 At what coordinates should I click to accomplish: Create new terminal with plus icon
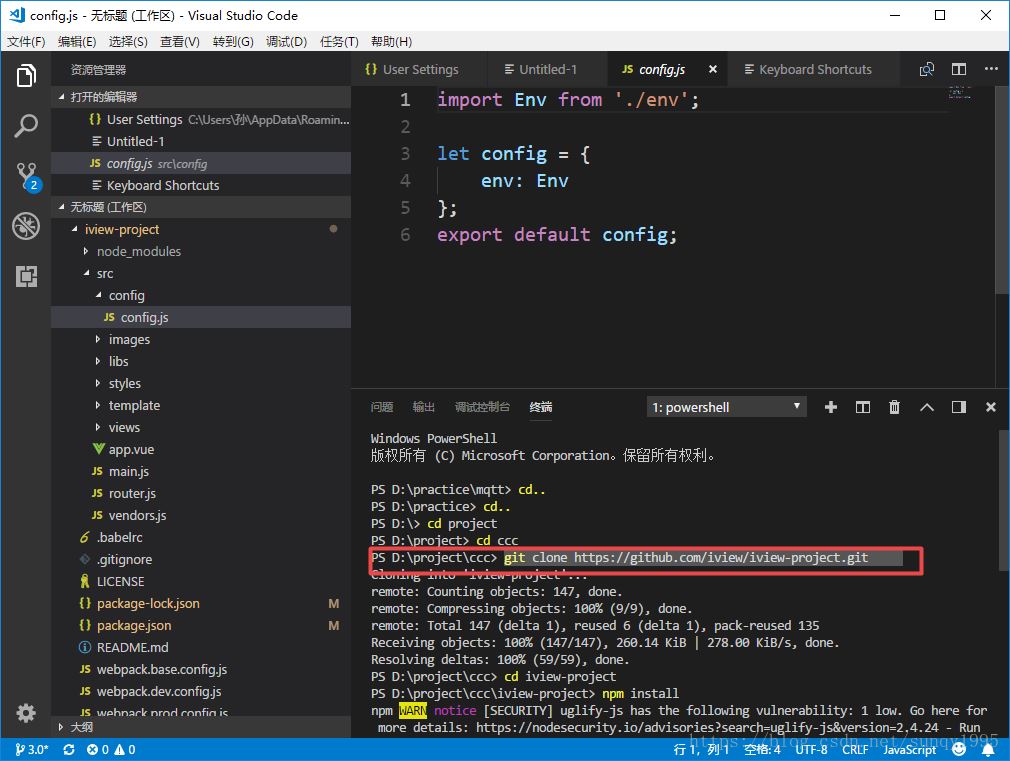pos(830,407)
